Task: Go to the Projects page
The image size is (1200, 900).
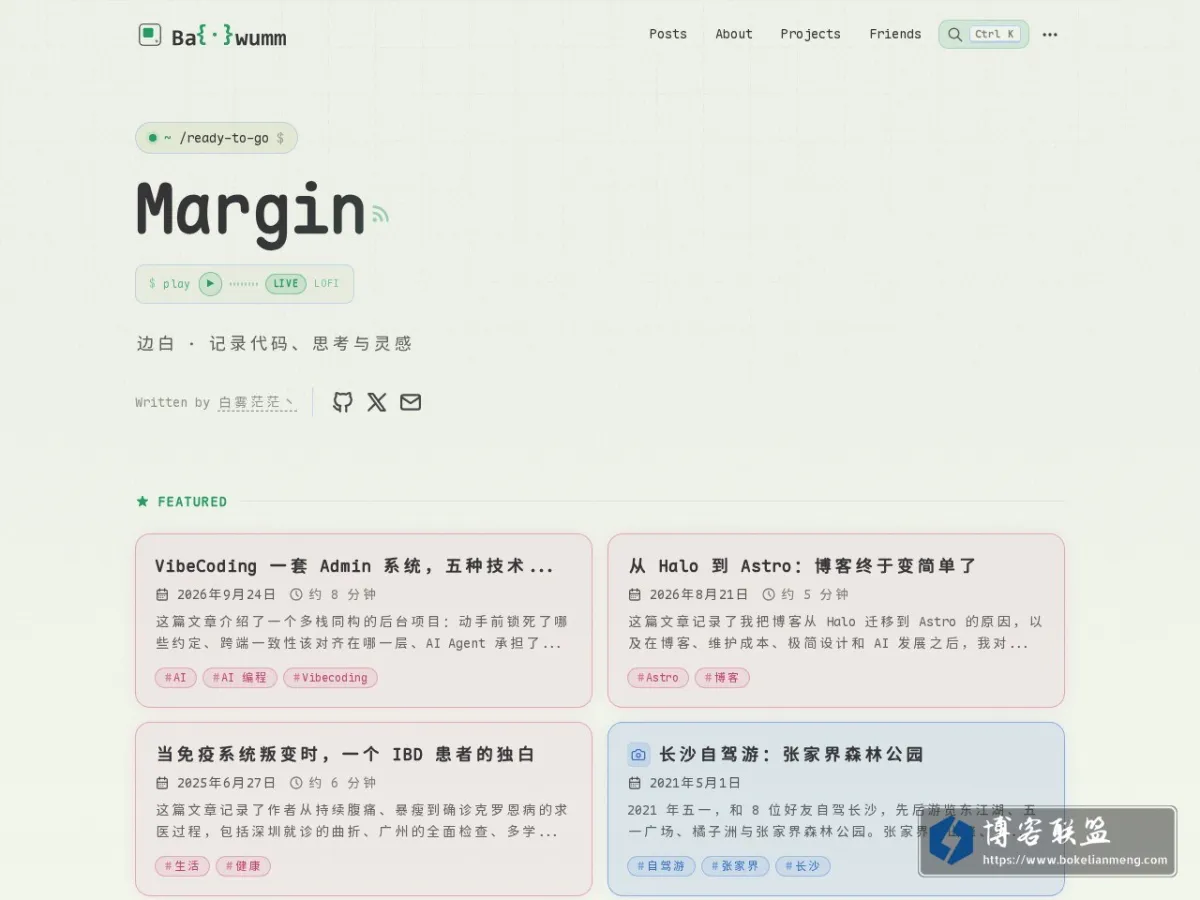Action: click(810, 34)
